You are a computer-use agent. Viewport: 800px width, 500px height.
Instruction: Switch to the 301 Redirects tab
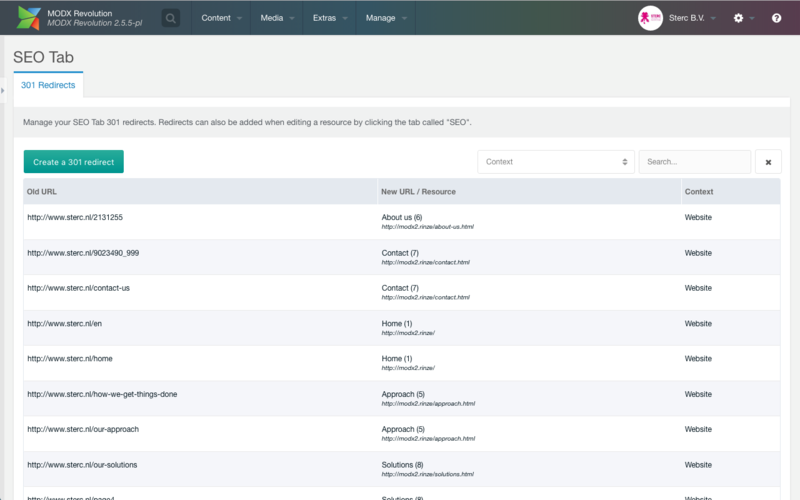[48, 86]
